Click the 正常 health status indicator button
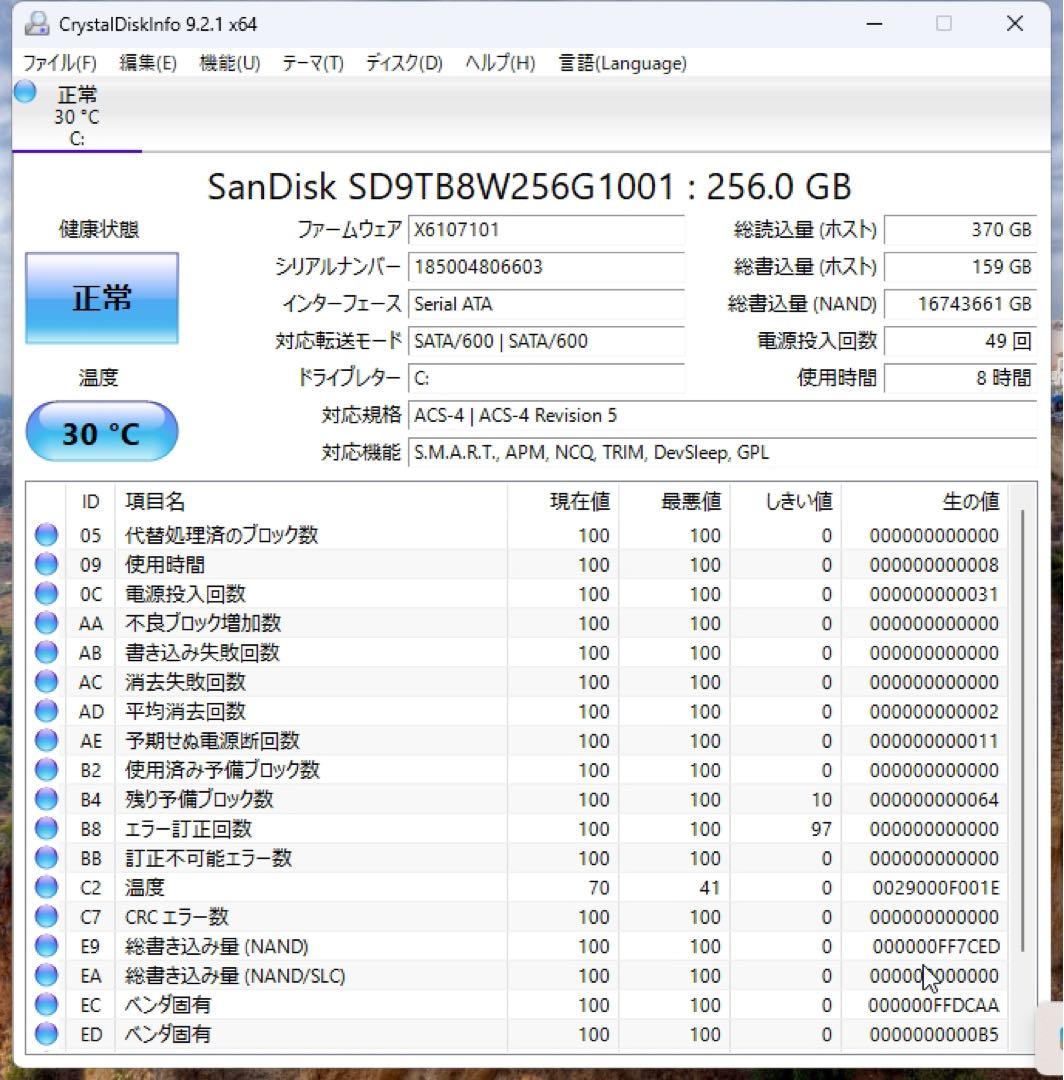Image resolution: width=1064 pixels, height=1080 pixels. 101,300
